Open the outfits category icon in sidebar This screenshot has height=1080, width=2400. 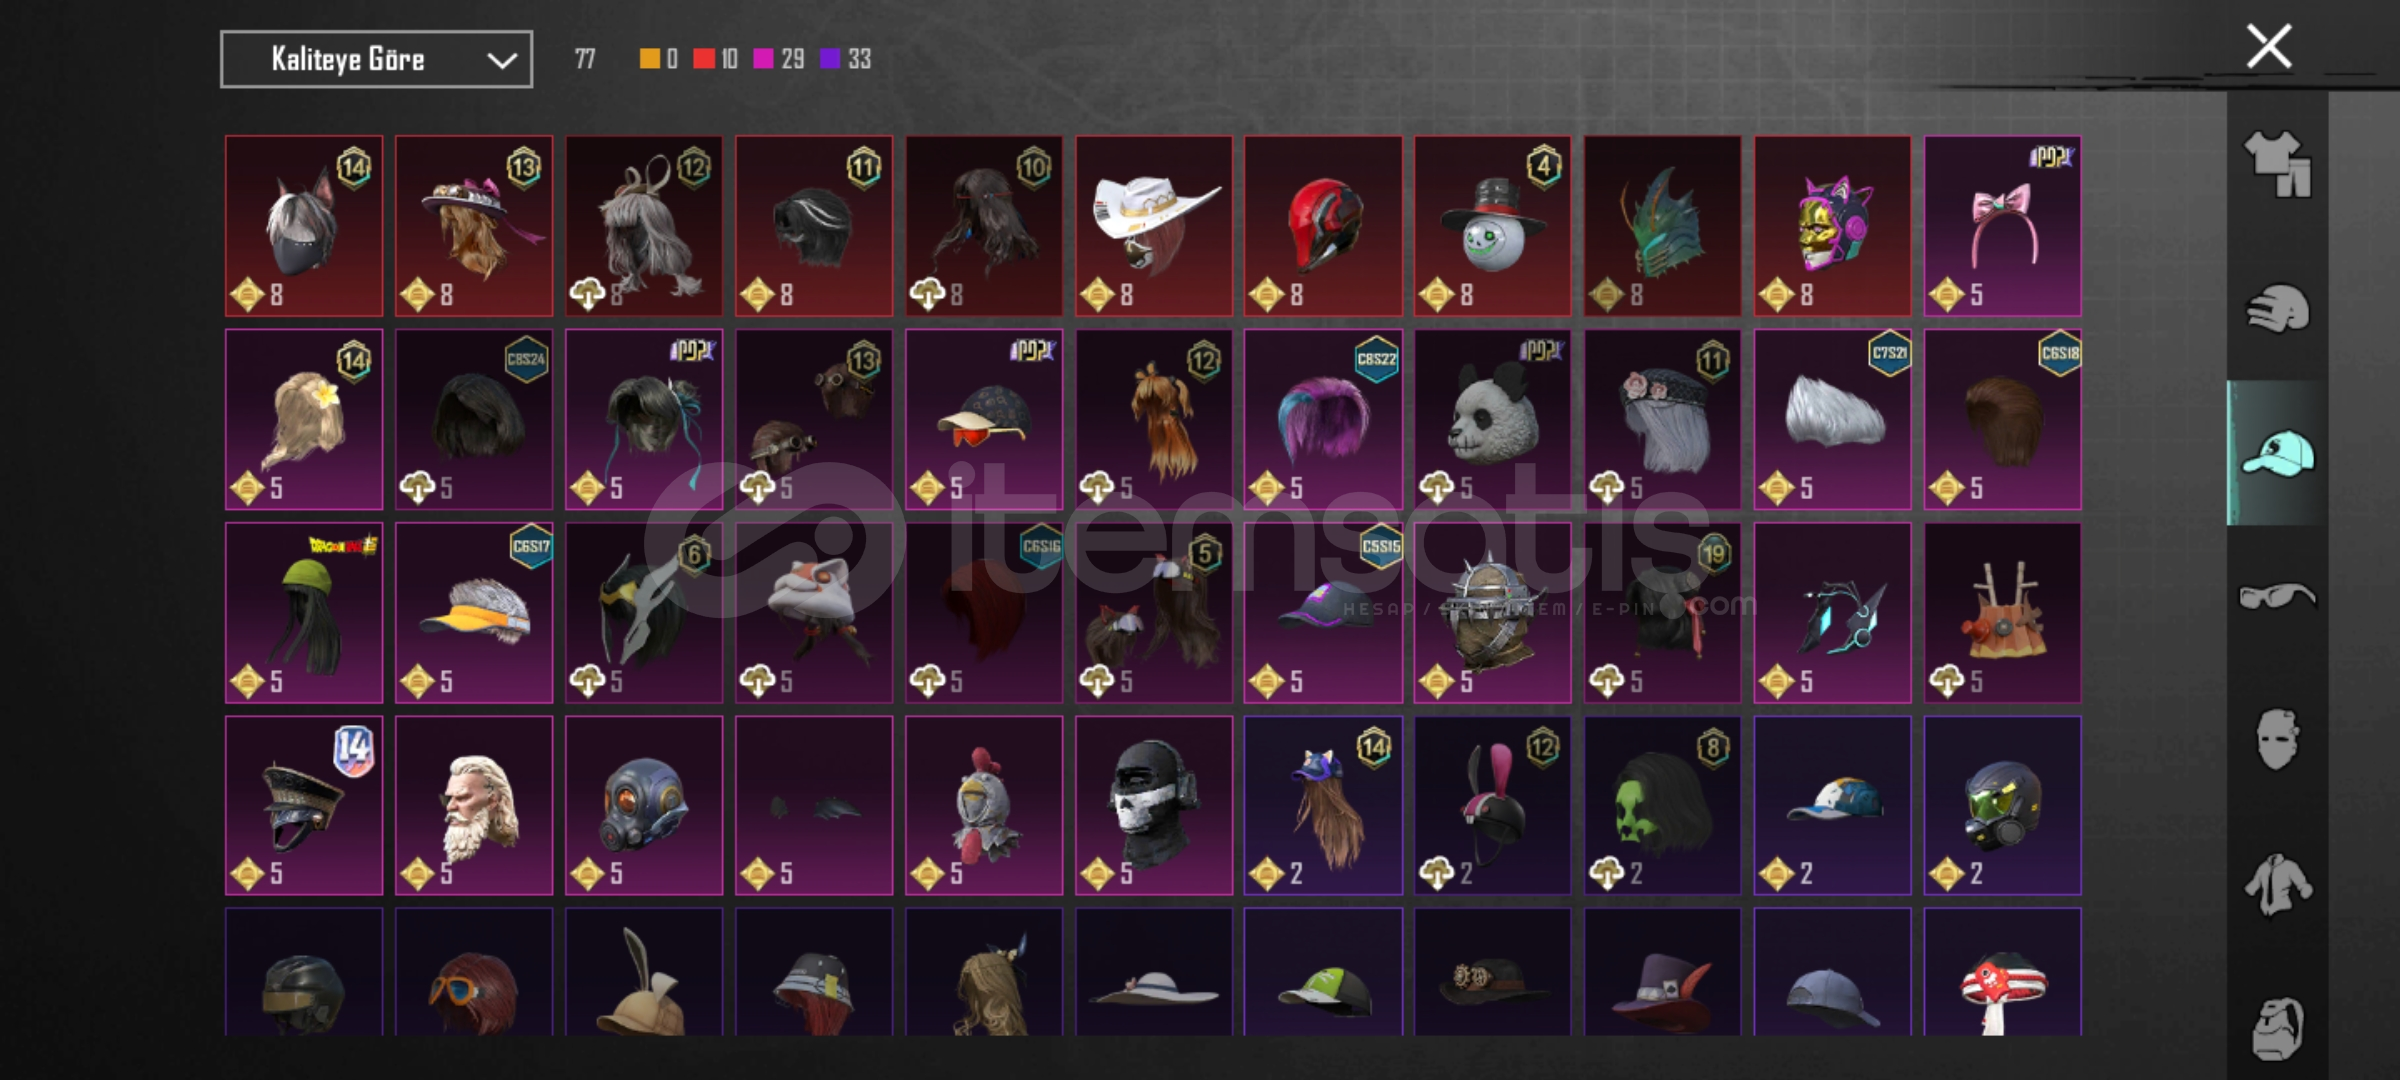click(2277, 163)
